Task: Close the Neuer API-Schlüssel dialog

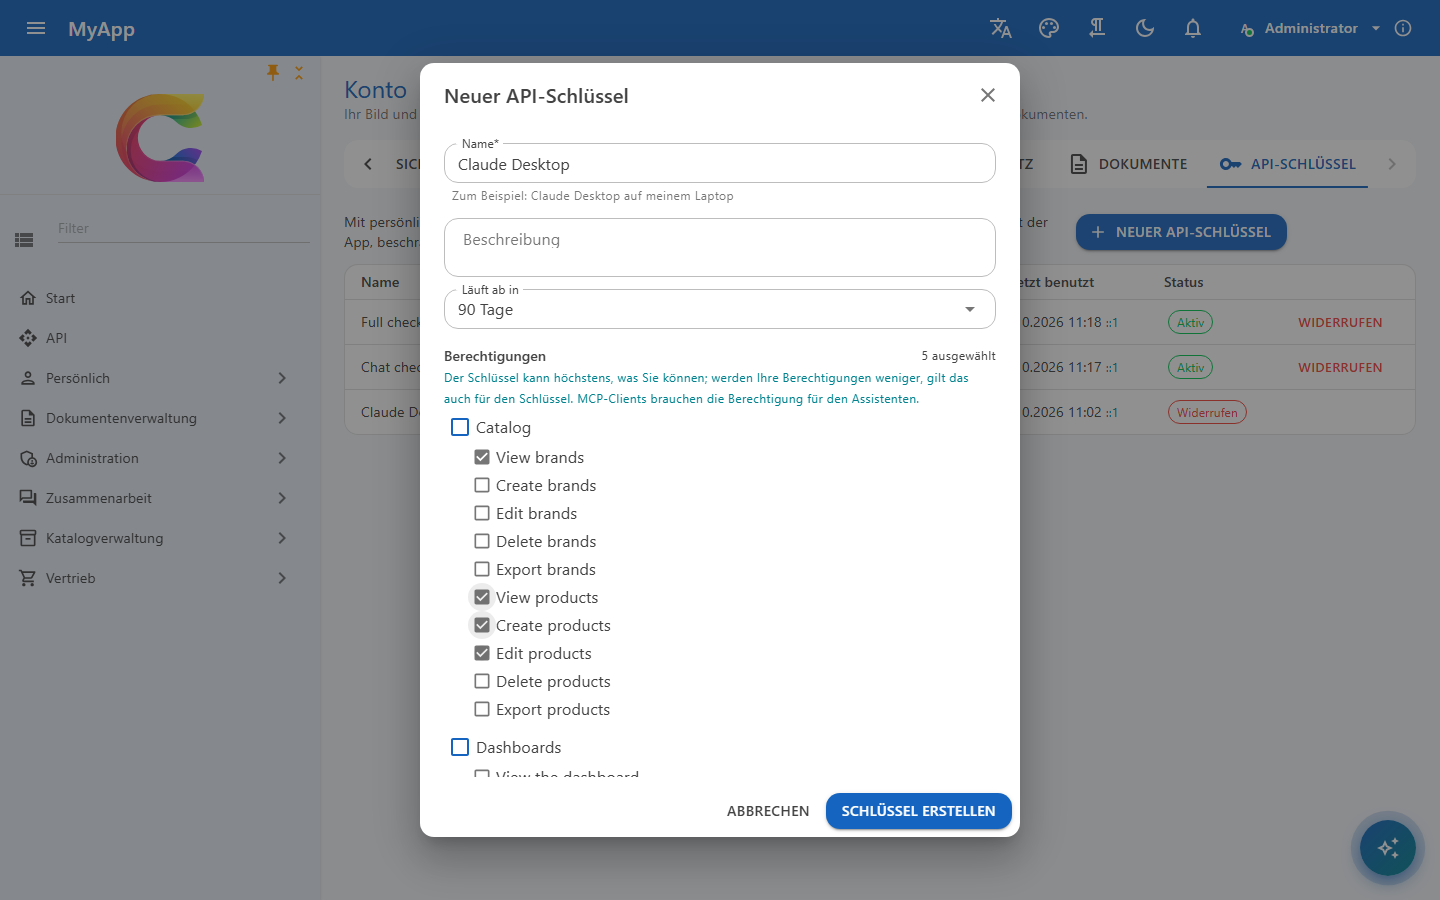Action: coord(988,95)
